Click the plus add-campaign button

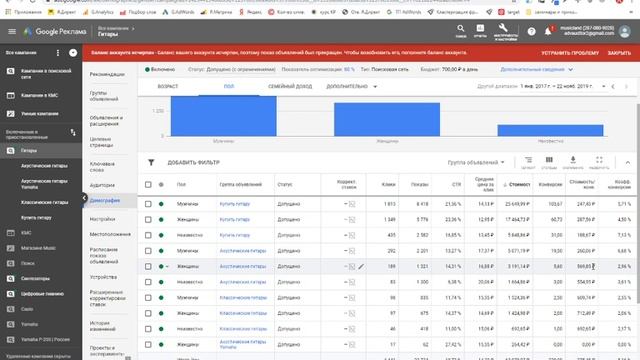point(73,53)
